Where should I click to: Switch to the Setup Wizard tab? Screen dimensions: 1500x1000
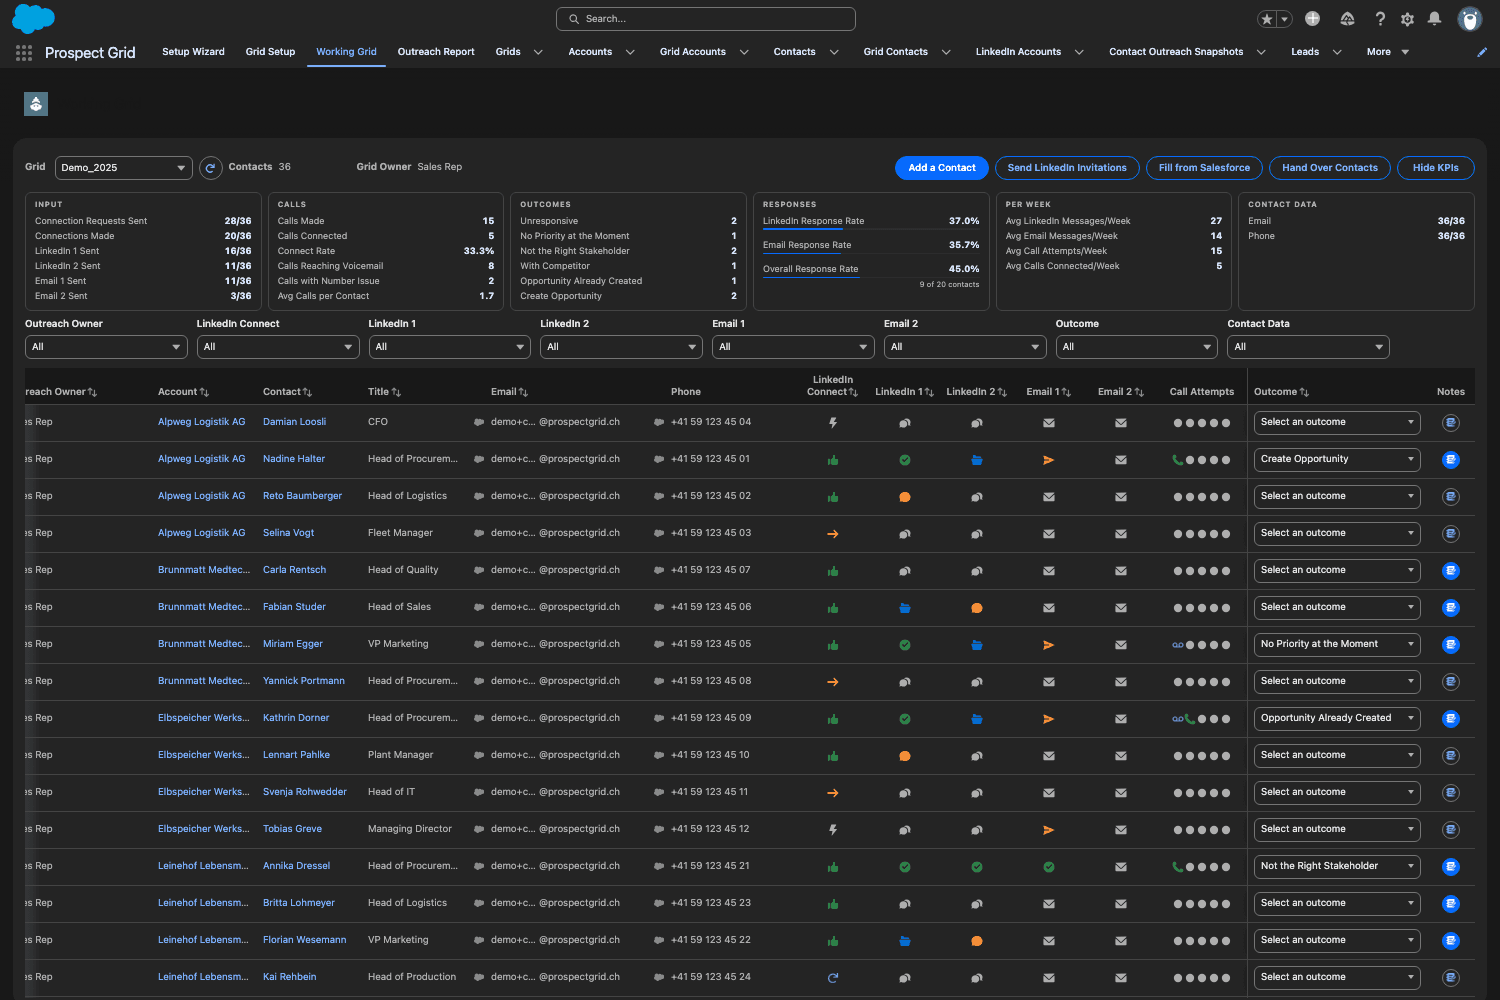pyautogui.click(x=193, y=52)
